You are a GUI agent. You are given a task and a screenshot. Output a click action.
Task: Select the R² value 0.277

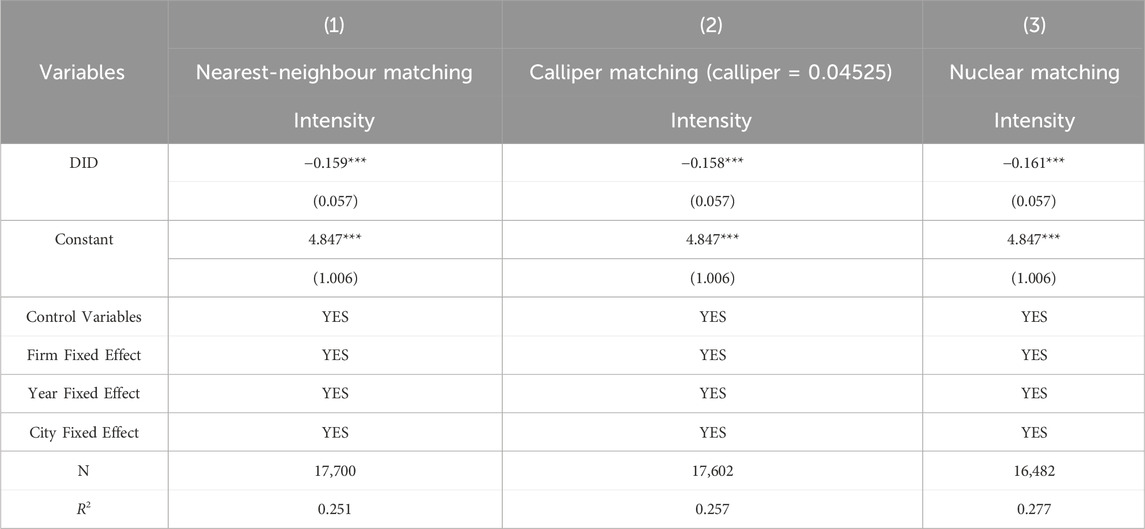(x=1034, y=510)
